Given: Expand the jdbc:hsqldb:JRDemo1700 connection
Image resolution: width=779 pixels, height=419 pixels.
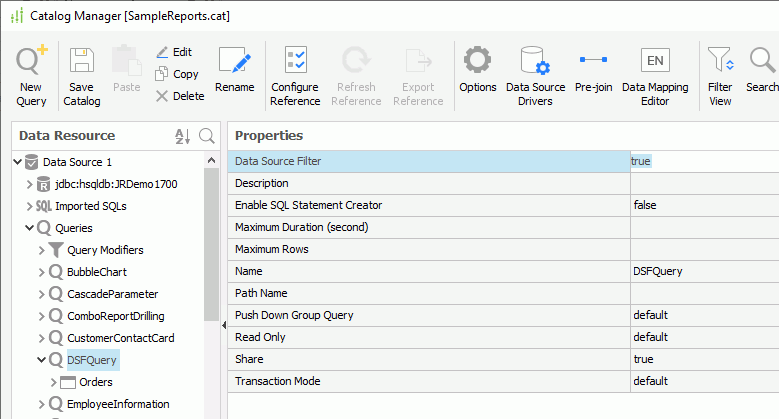Looking at the screenshot, I should click(x=29, y=184).
